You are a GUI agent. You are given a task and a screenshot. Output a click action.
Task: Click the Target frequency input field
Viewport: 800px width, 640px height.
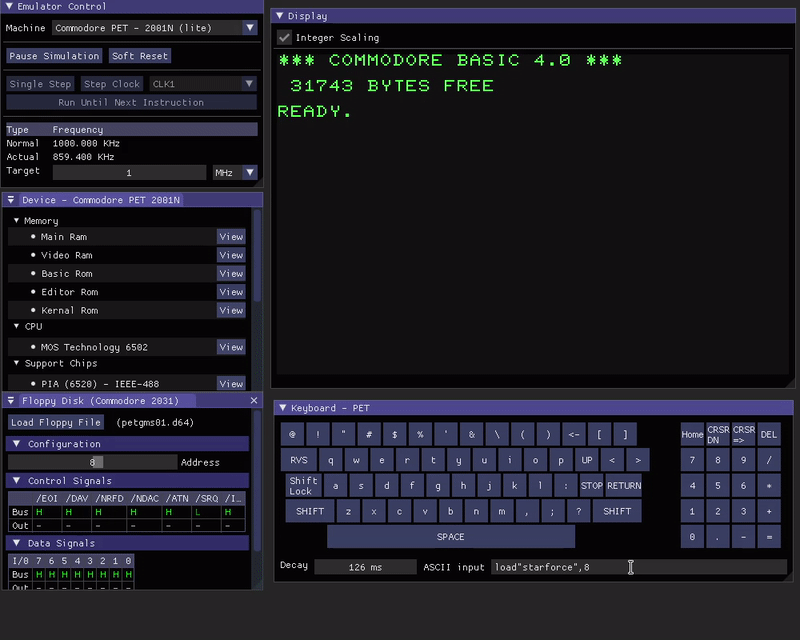(129, 173)
